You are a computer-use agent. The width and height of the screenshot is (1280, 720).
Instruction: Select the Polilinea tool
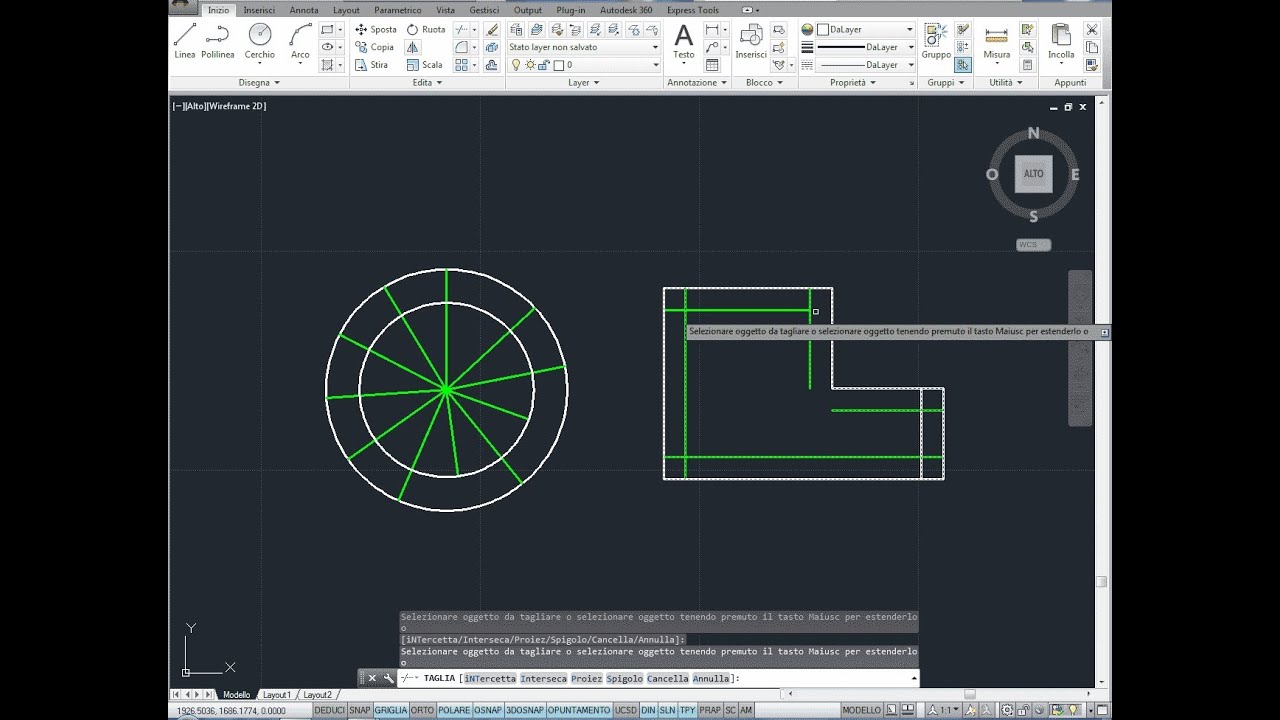[217, 41]
